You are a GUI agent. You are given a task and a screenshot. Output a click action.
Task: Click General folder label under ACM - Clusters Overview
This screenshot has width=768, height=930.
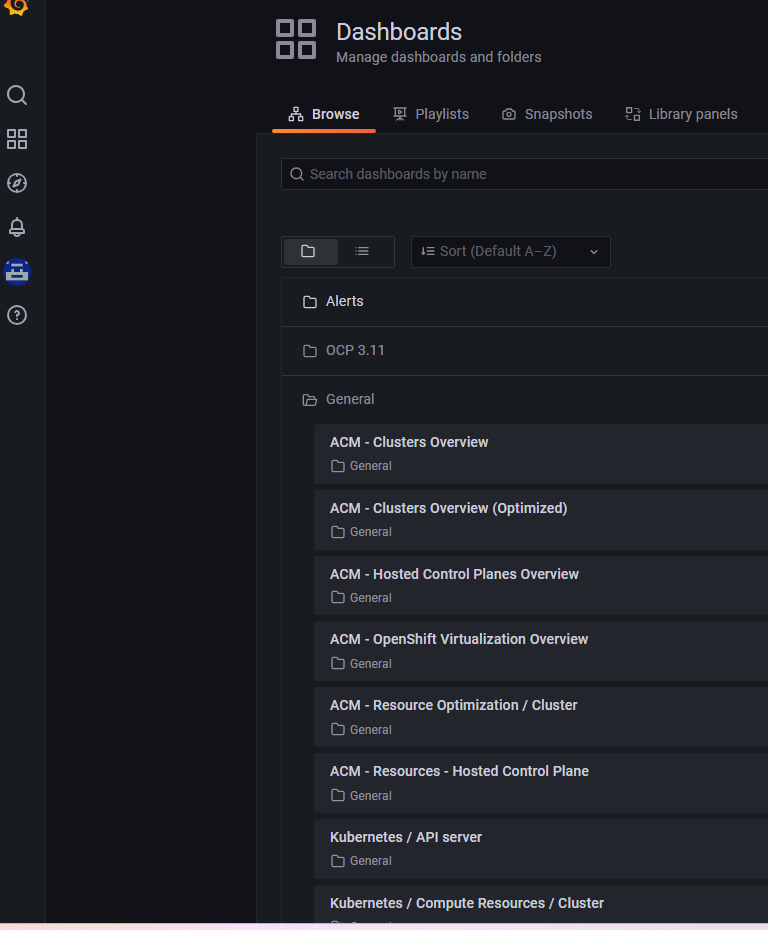[x=370, y=466]
